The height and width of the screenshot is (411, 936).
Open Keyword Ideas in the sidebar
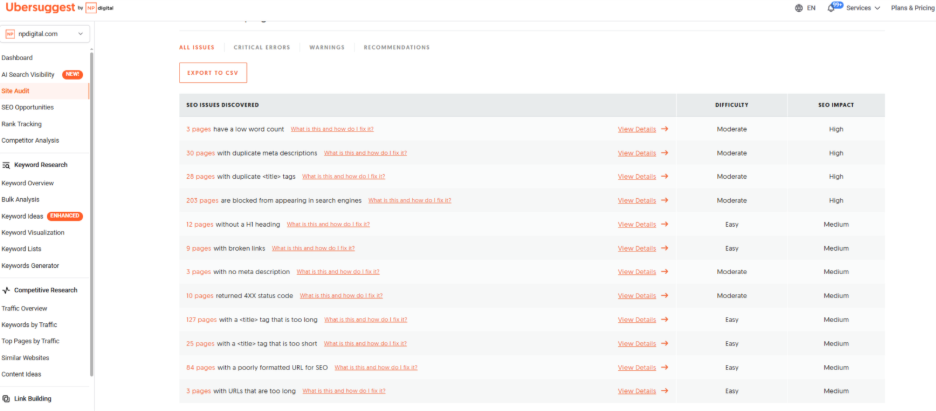(22, 216)
